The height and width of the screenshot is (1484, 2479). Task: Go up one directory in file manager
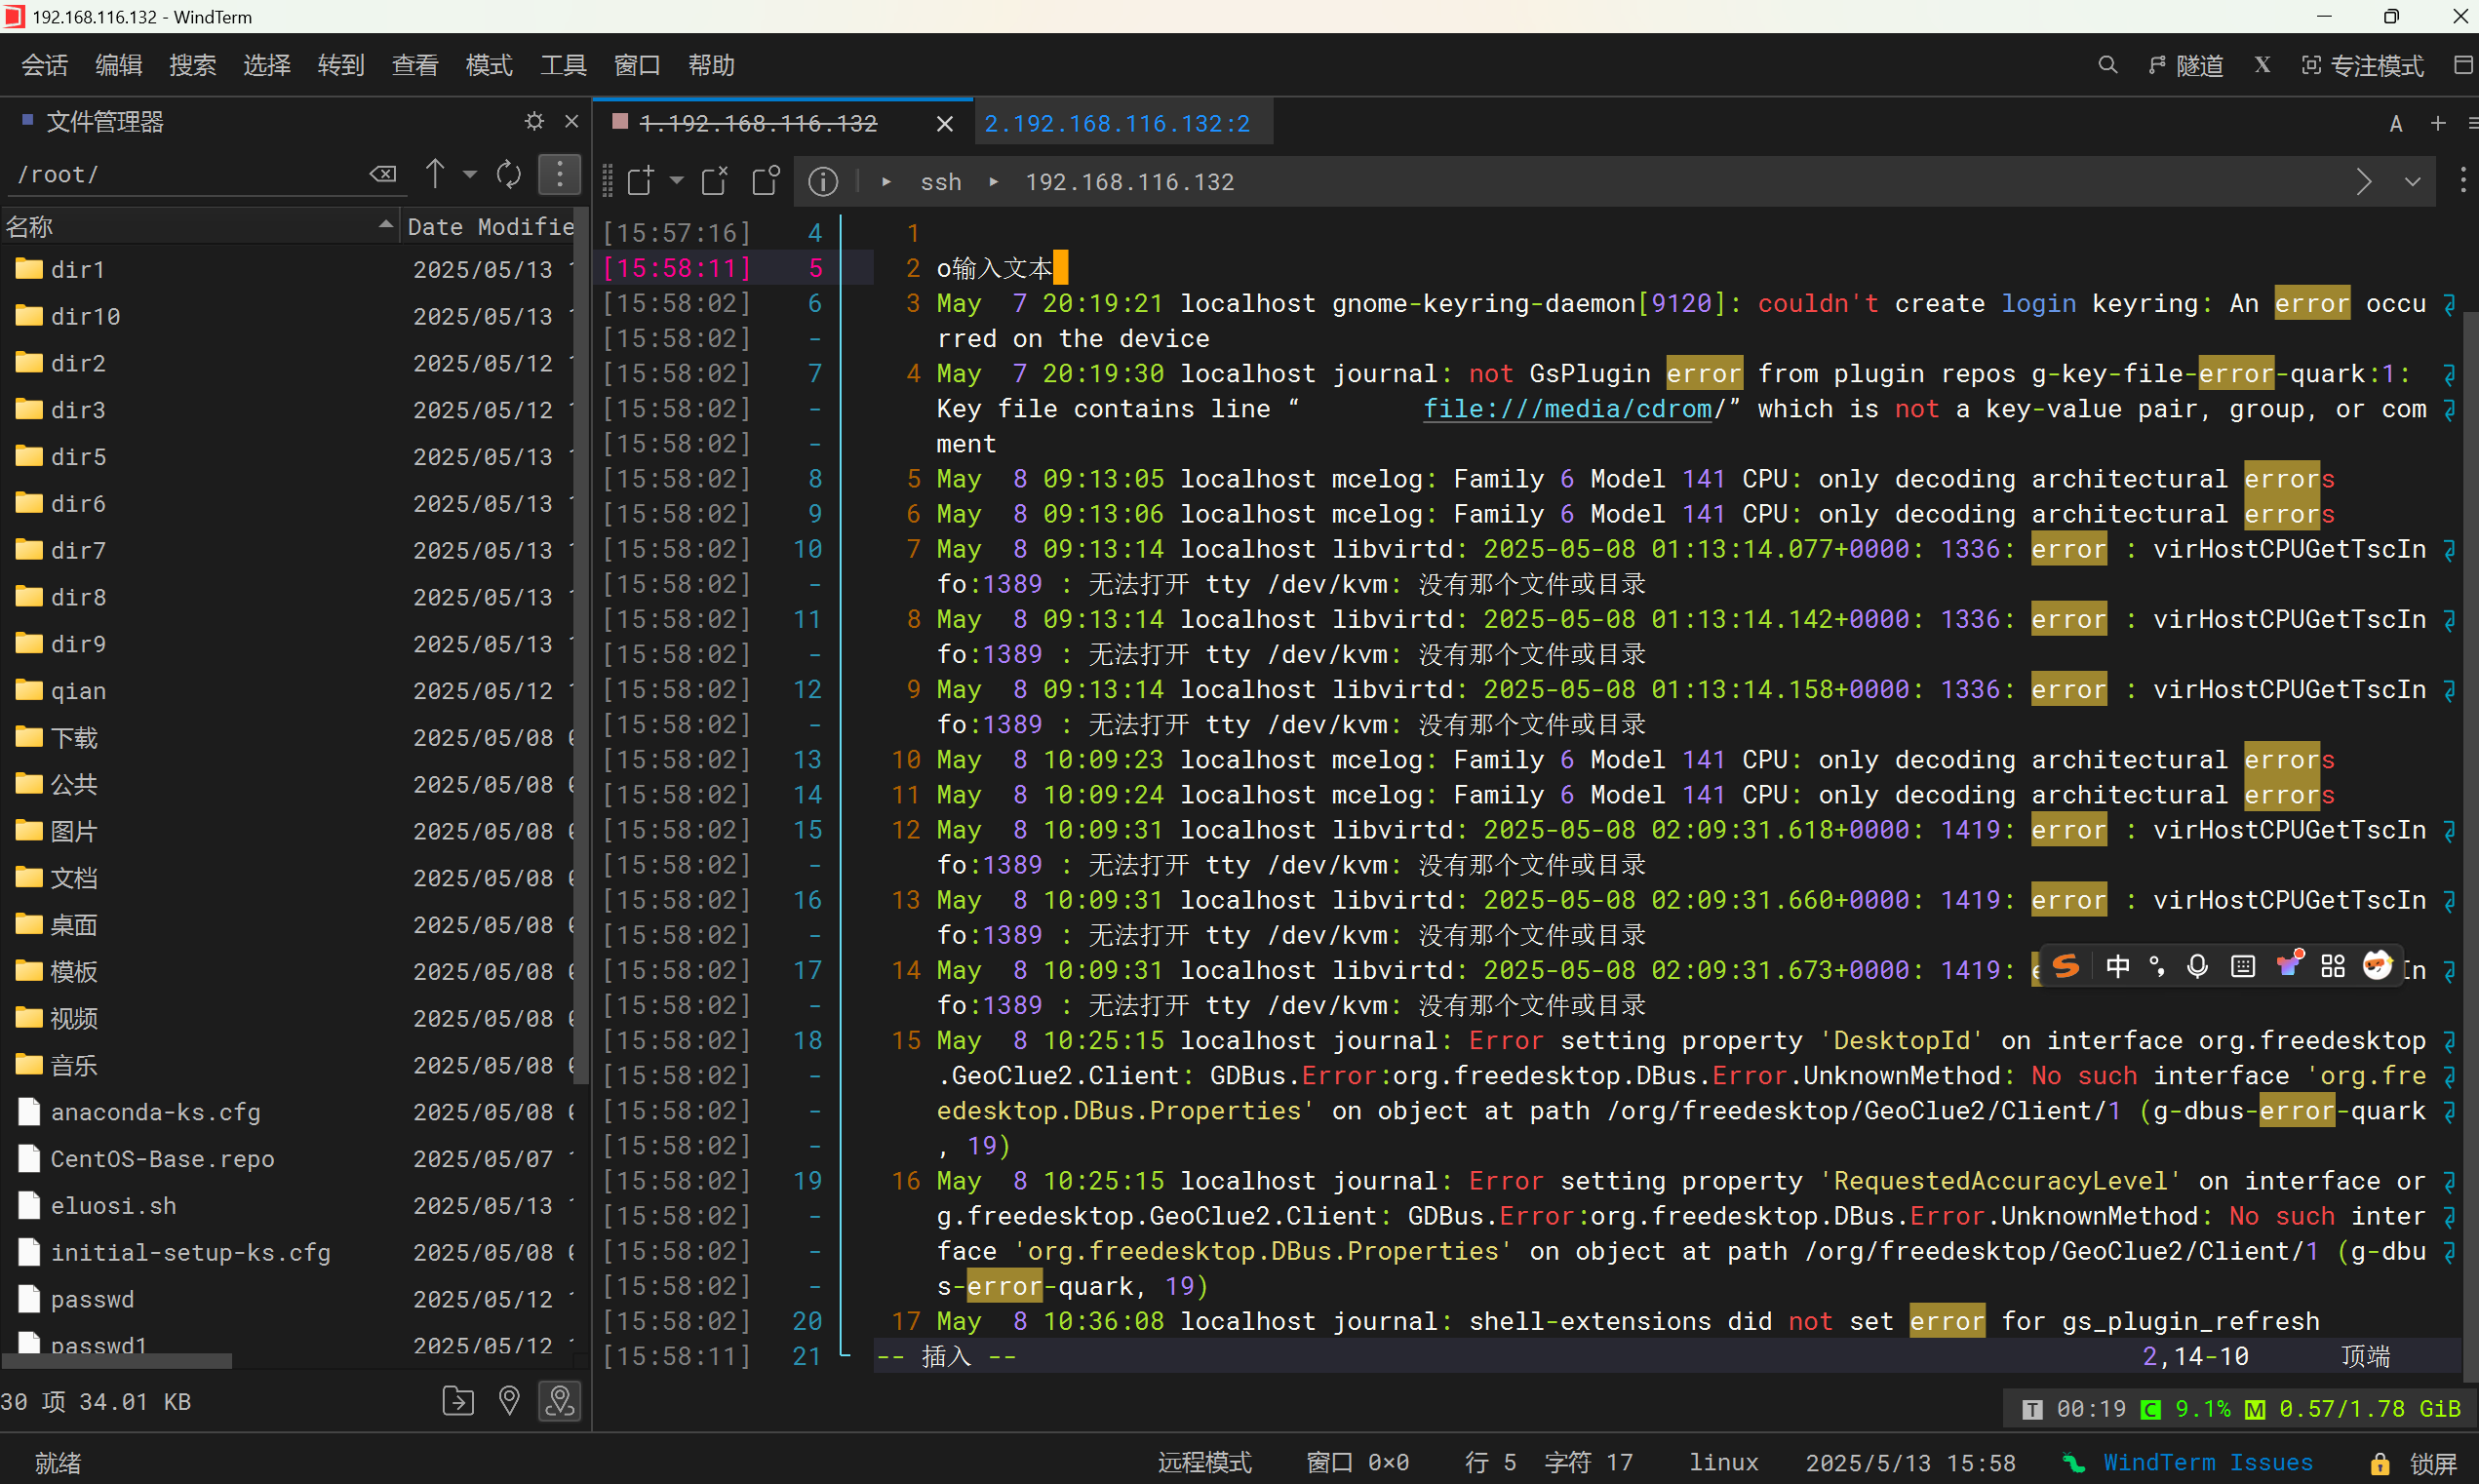tap(435, 174)
